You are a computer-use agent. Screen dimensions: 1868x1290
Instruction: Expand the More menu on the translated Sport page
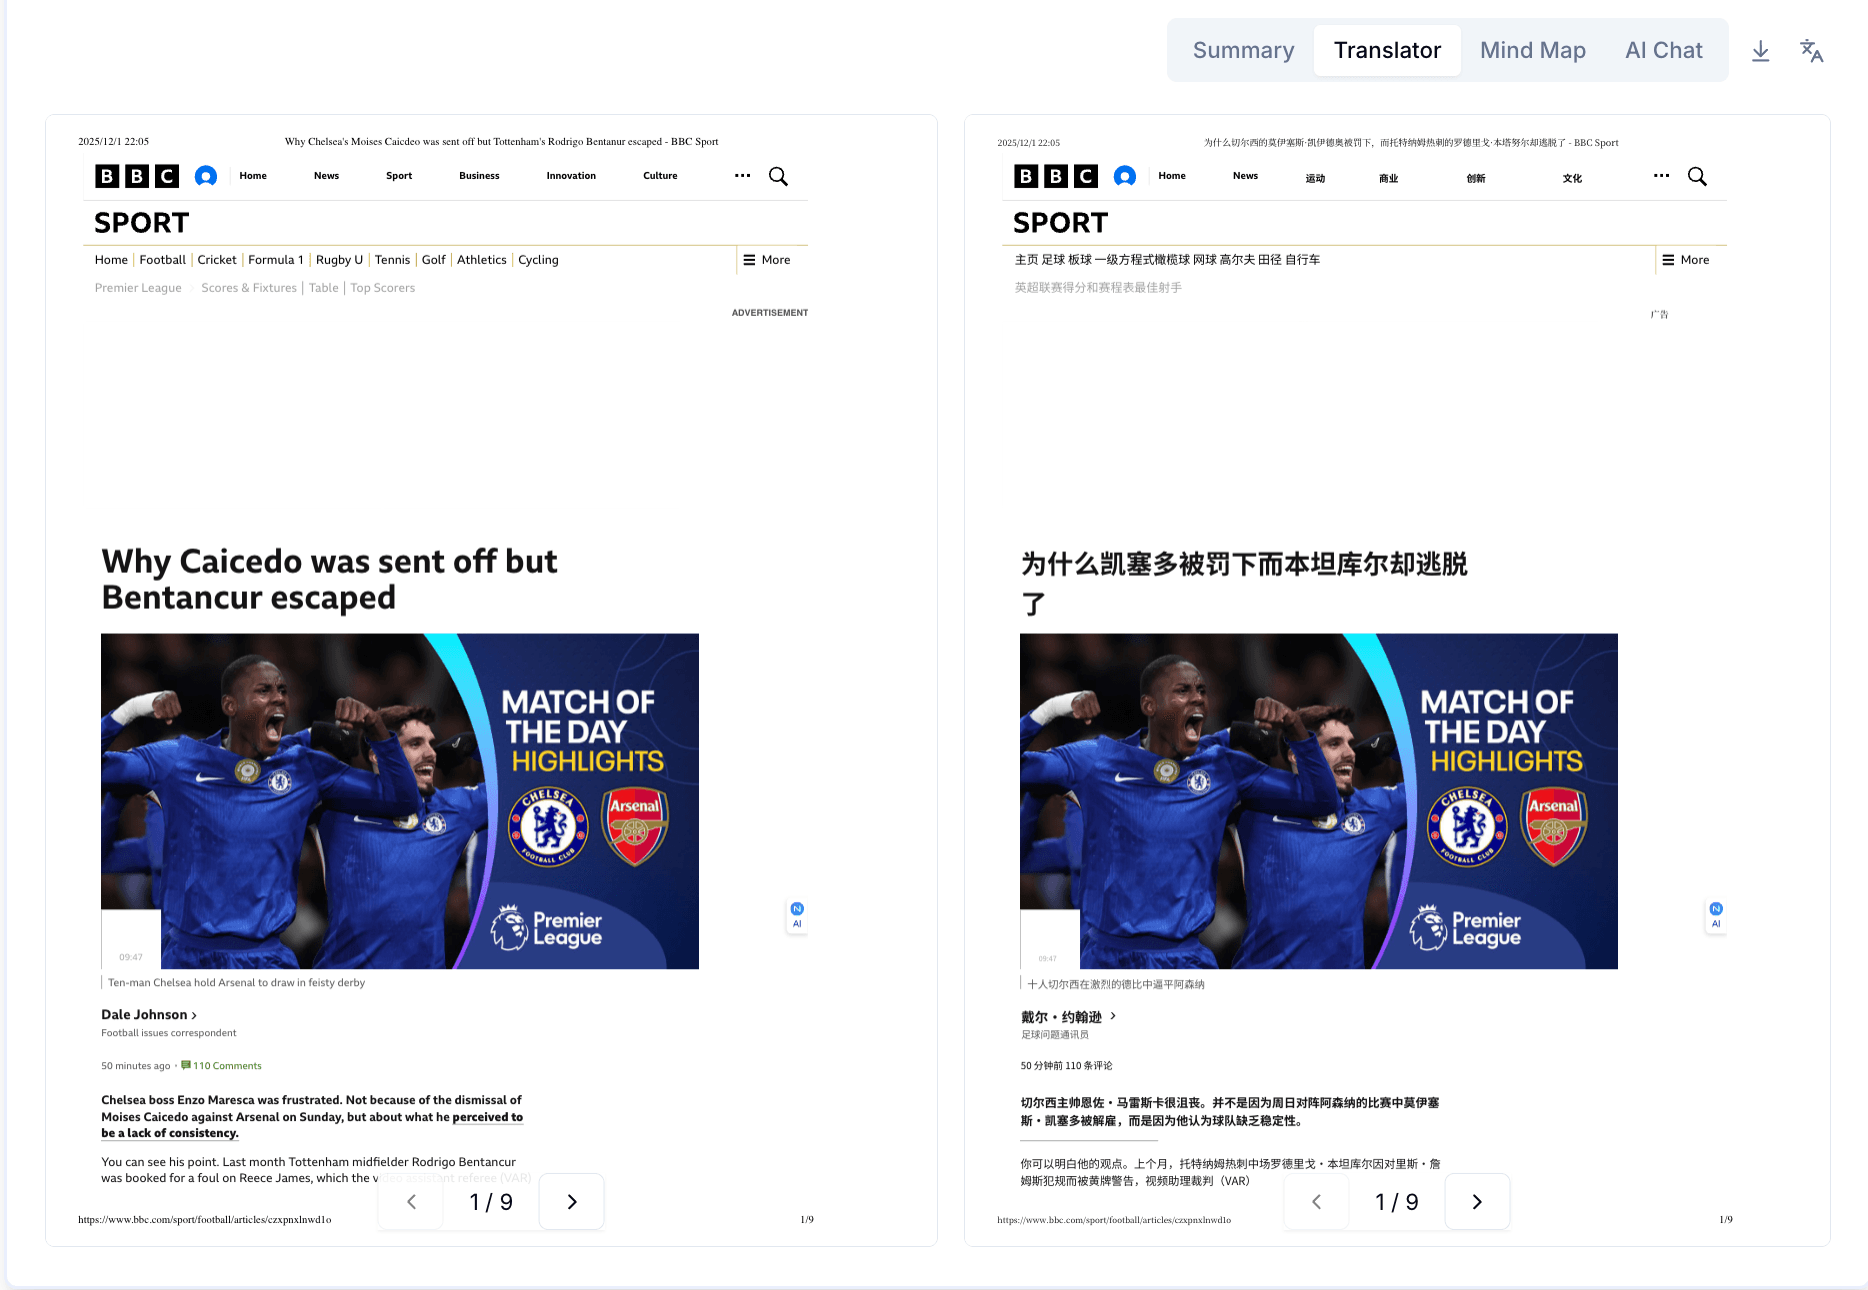coord(1687,260)
